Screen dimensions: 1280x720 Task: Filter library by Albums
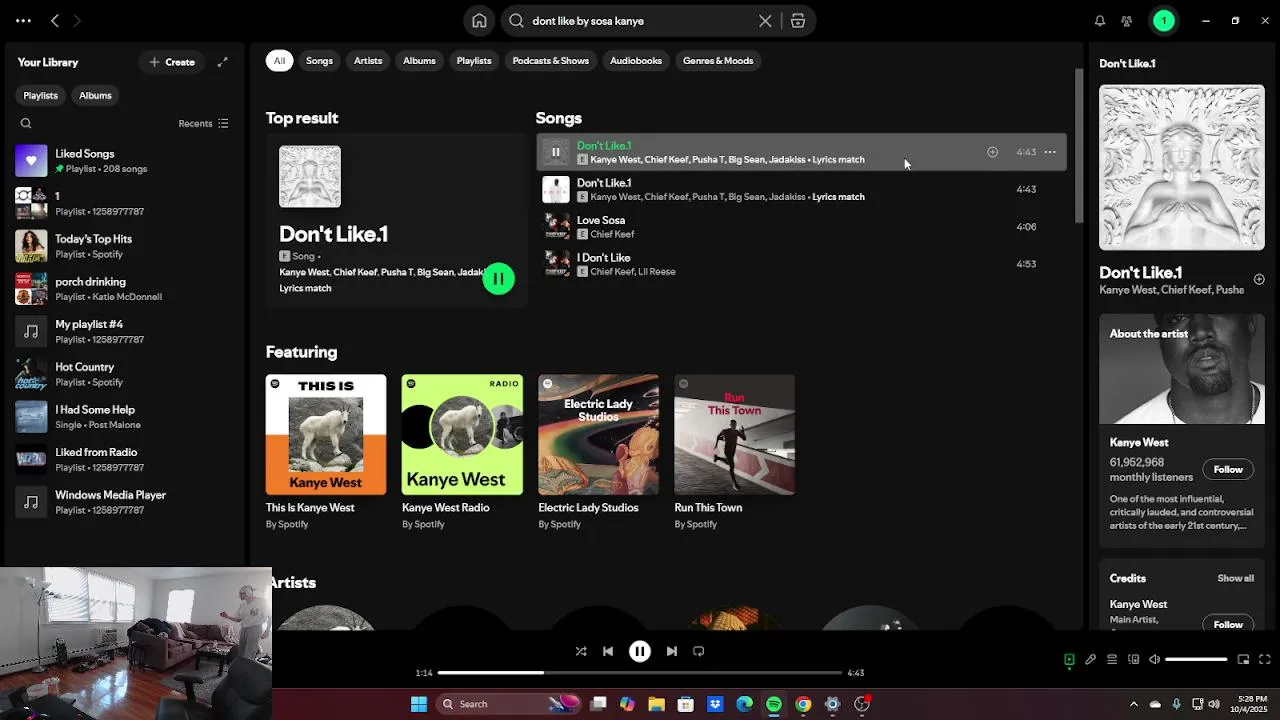coord(95,95)
